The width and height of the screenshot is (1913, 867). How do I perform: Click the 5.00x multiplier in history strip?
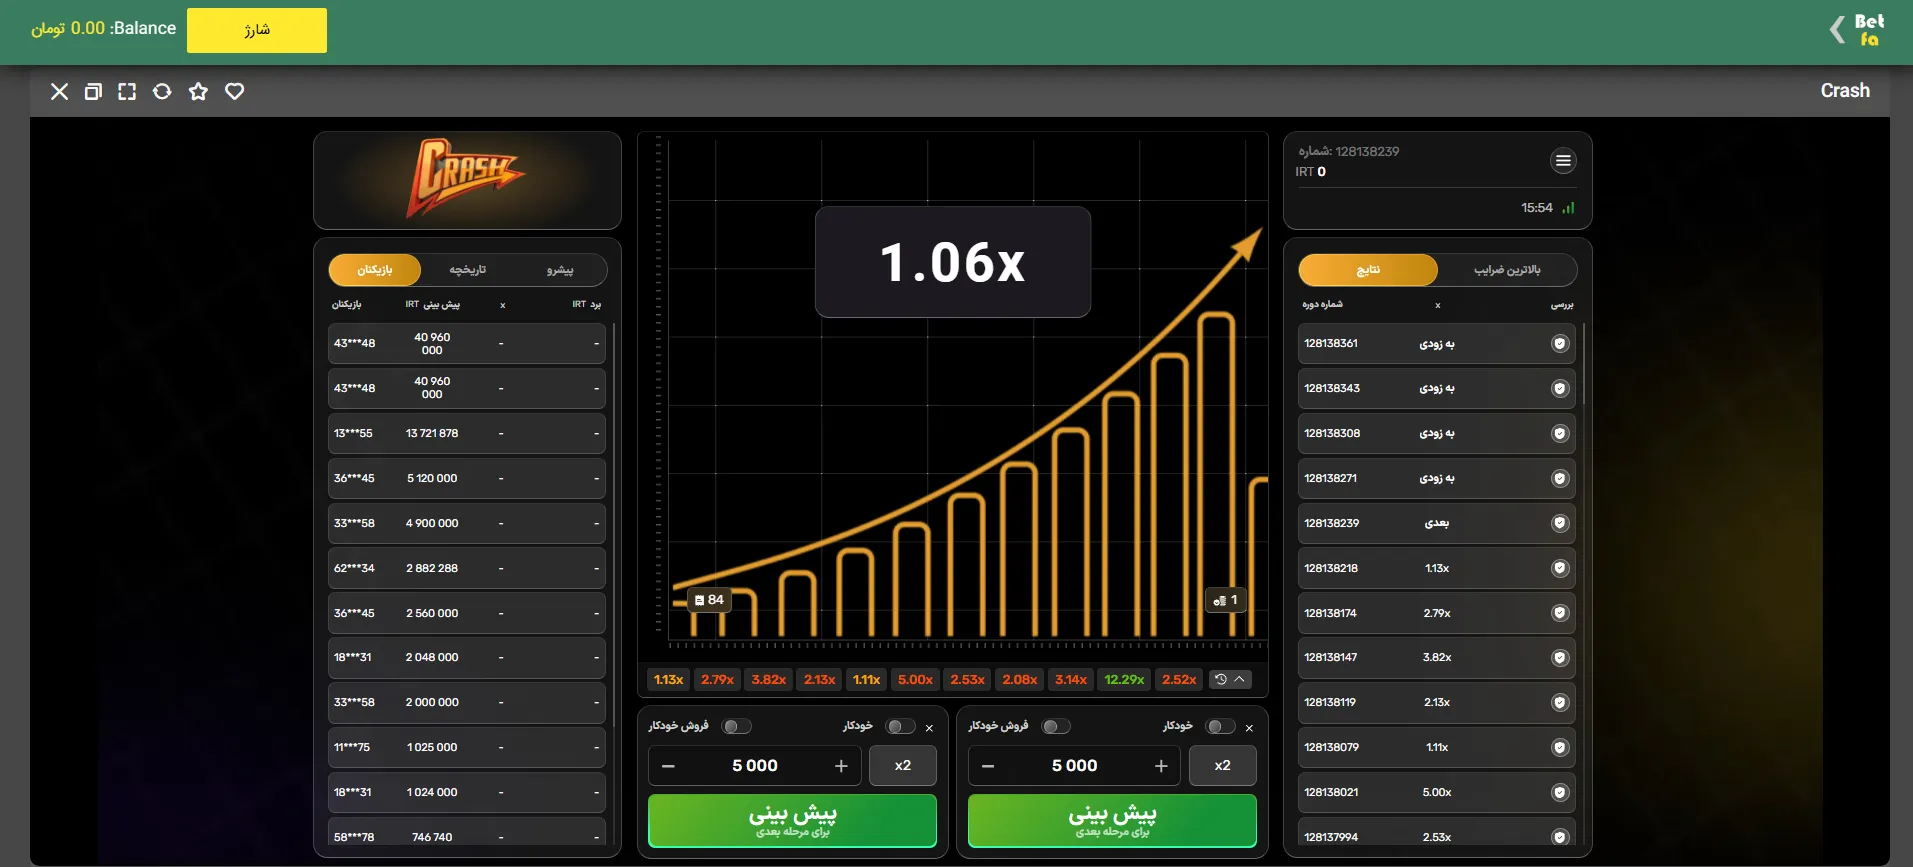tap(915, 679)
